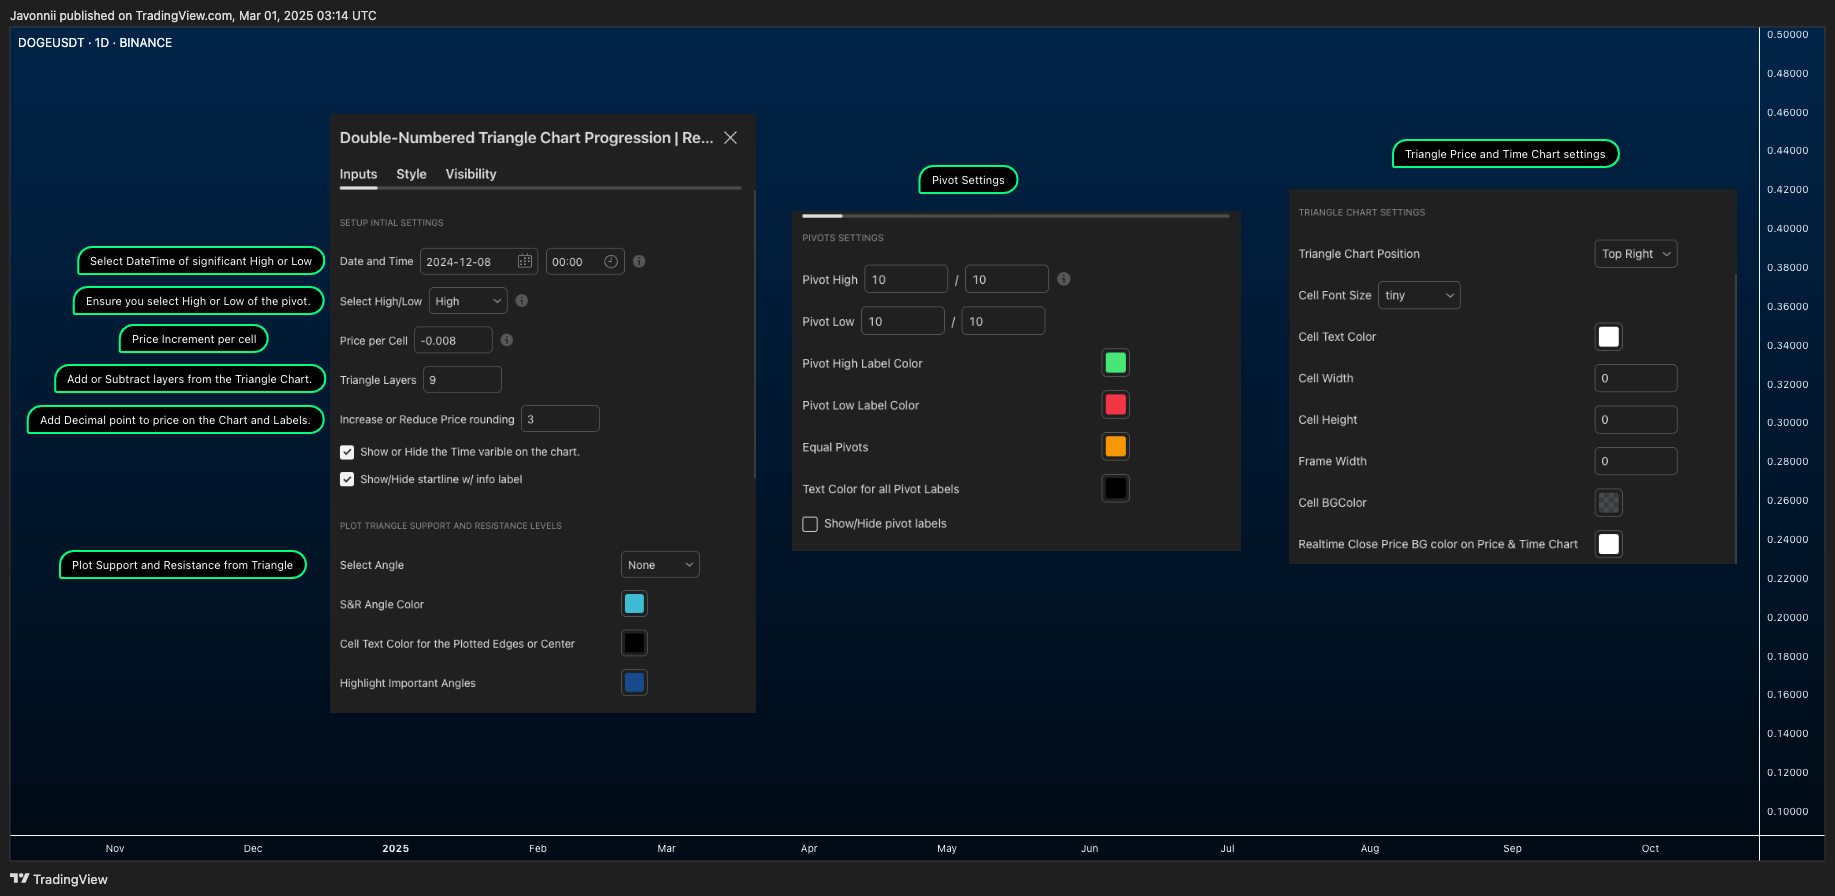The width and height of the screenshot is (1835, 896).
Task: Switch to the Visibility tab
Action: pyautogui.click(x=471, y=174)
